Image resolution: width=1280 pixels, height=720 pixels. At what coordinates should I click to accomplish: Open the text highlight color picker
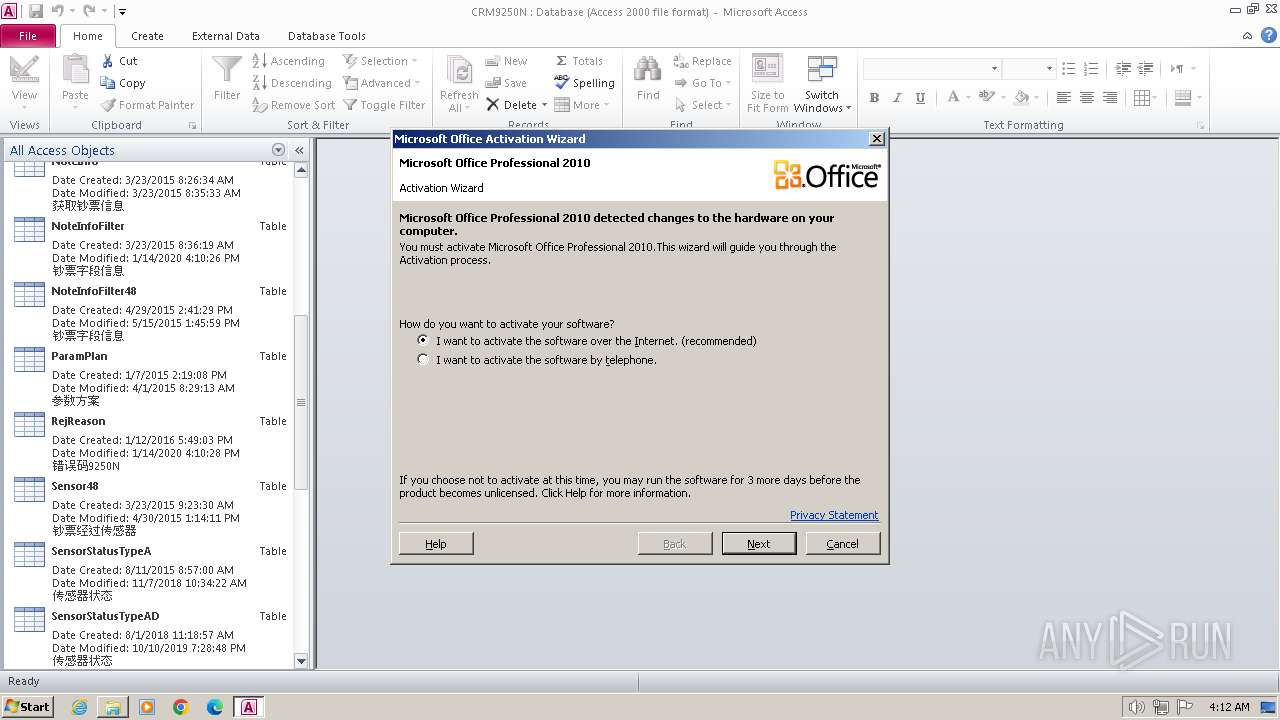pos(989,98)
